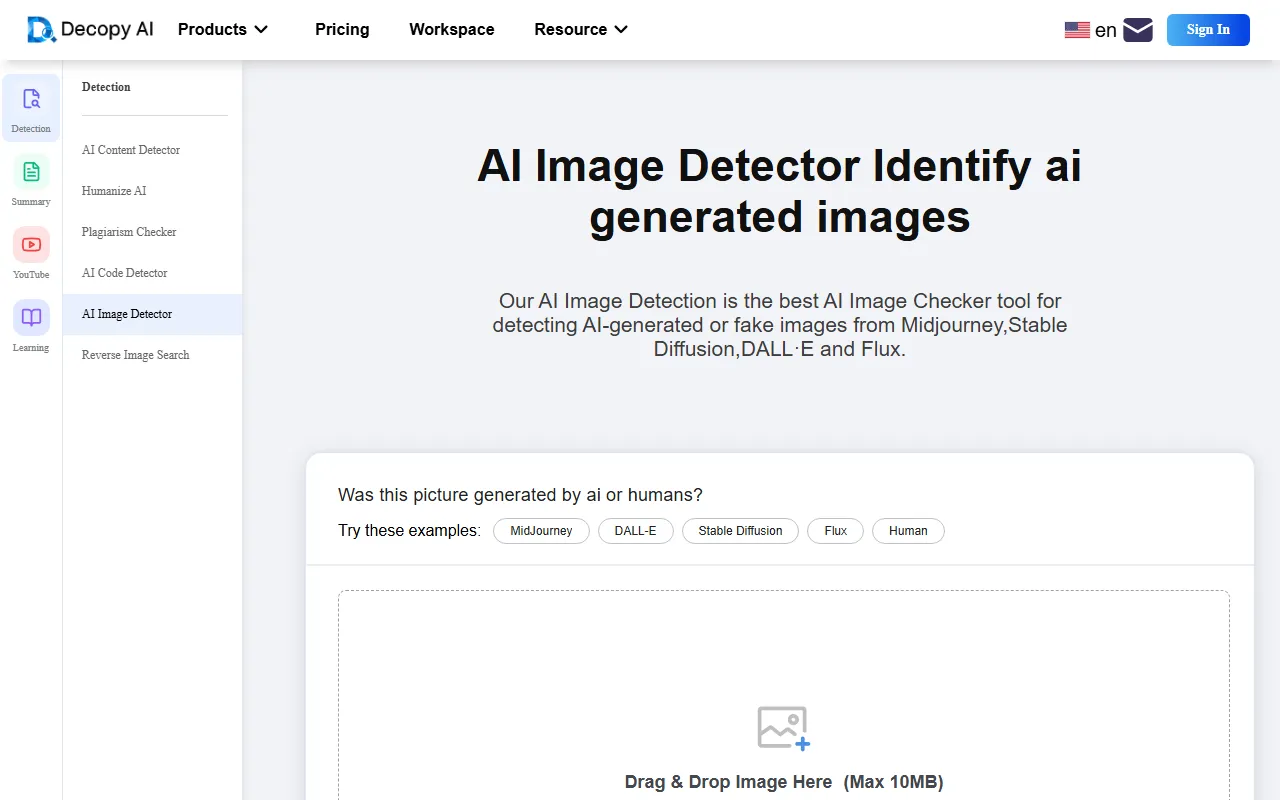Click the image upload icon
This screenshot has width=1280, height=800.
(783, 728)
